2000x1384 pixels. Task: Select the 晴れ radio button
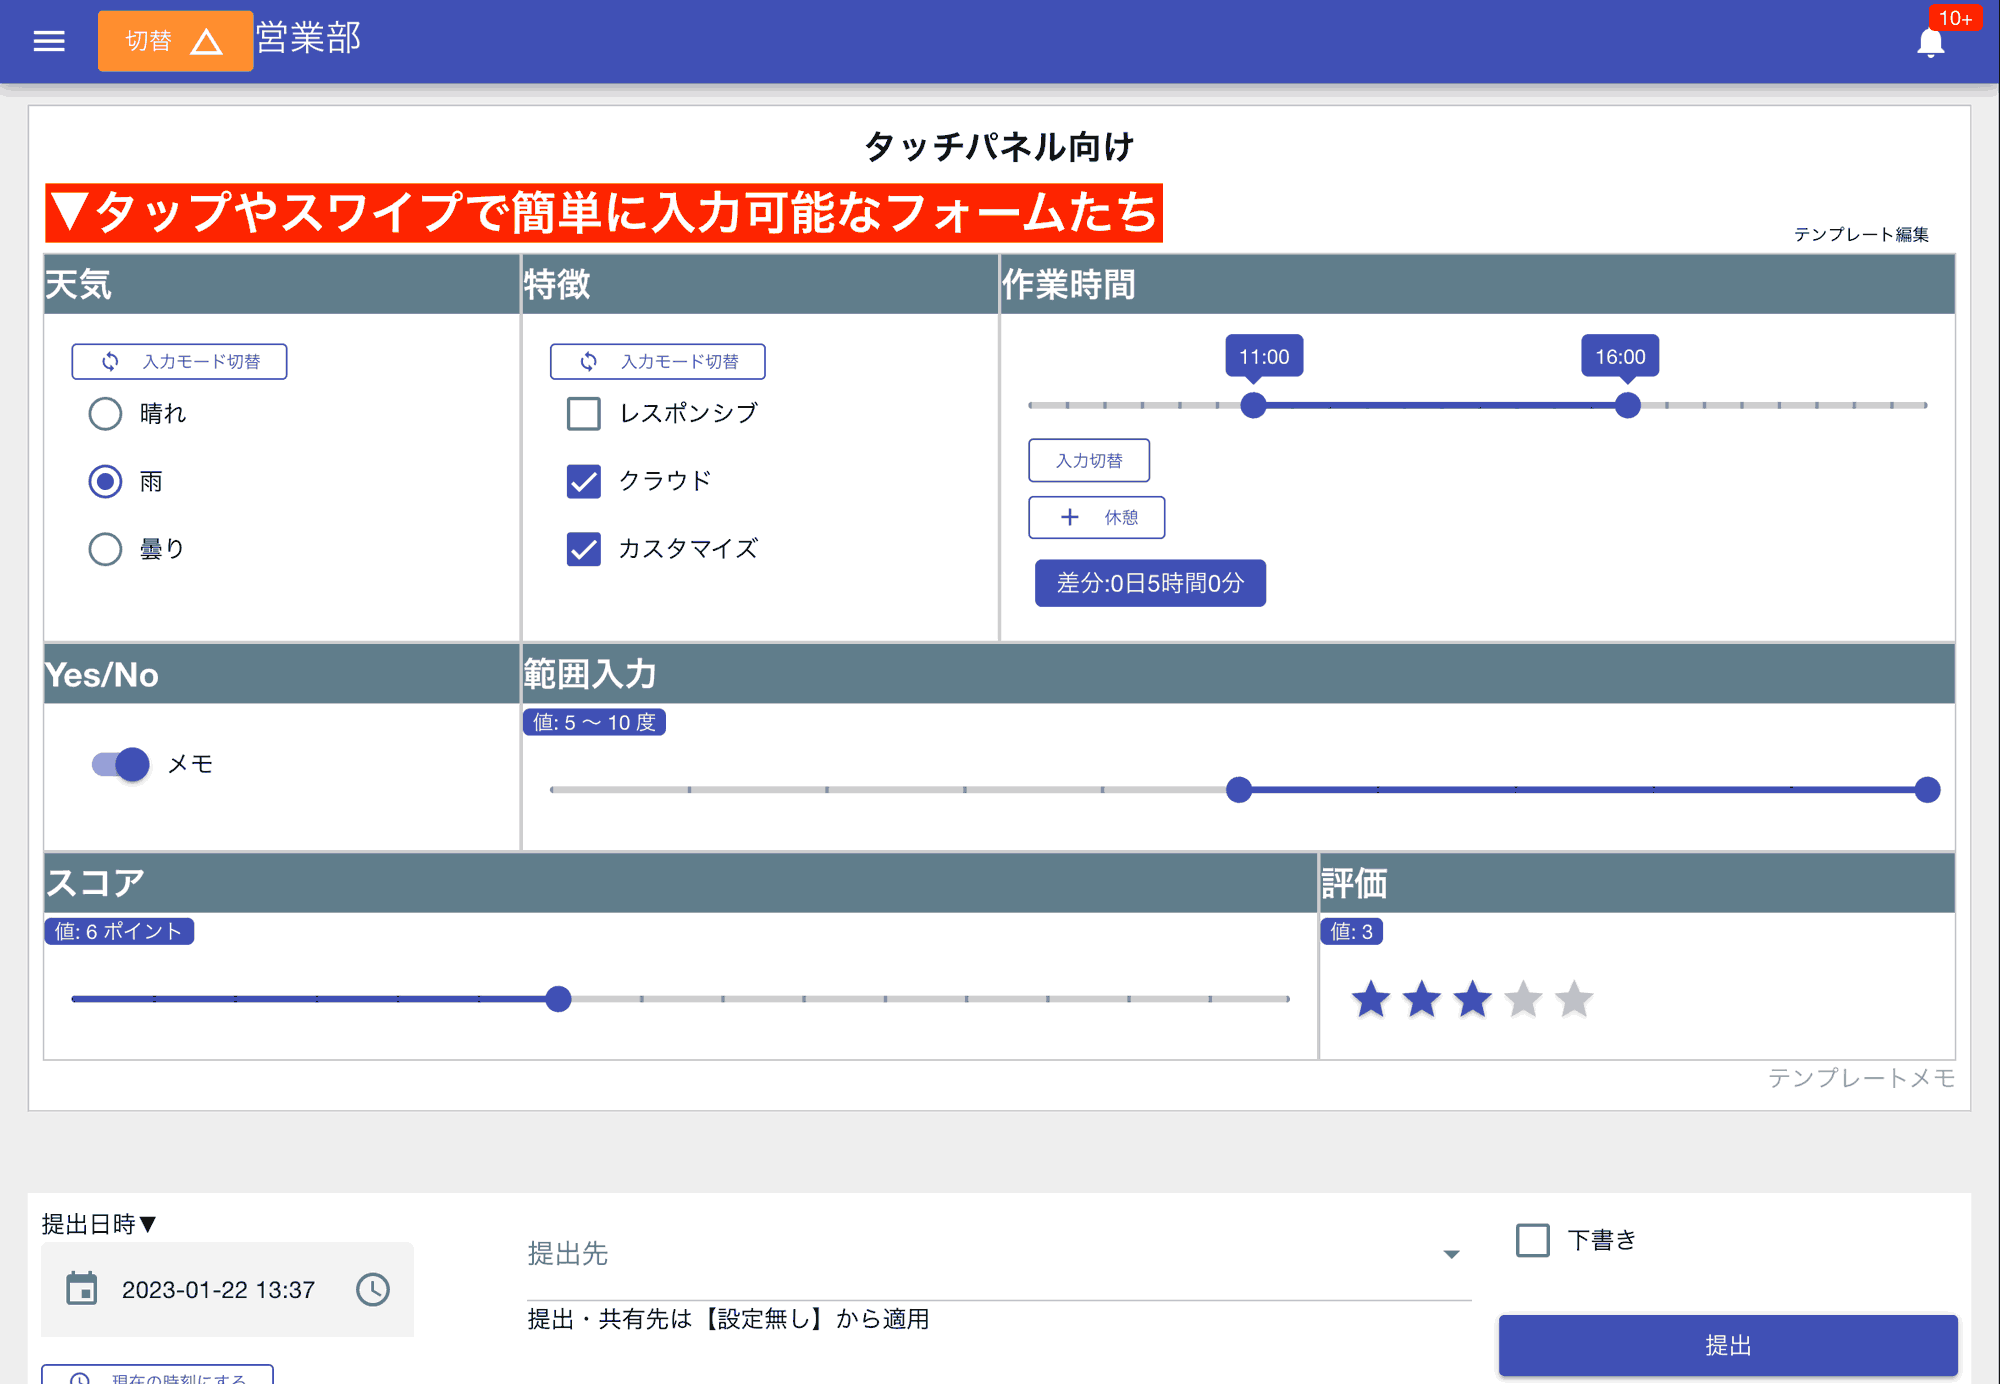(105, 413)
